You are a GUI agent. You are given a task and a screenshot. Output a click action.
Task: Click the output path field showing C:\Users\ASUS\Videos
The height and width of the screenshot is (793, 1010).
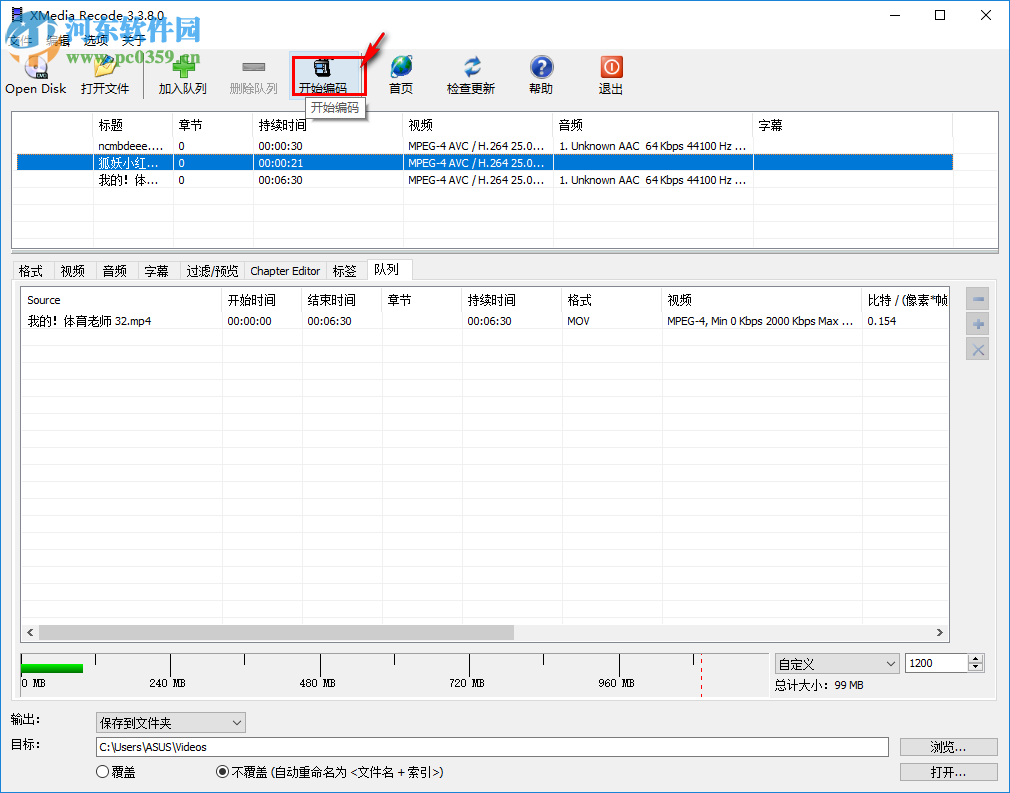coord(490,746)
